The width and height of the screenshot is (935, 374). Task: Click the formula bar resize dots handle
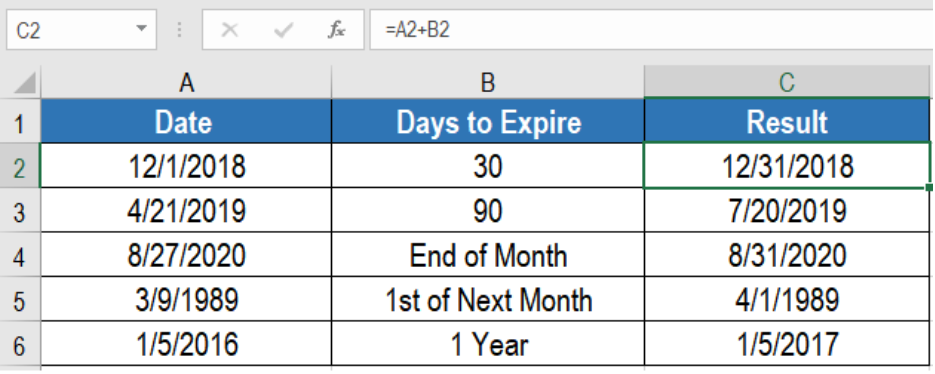(179, 29)
